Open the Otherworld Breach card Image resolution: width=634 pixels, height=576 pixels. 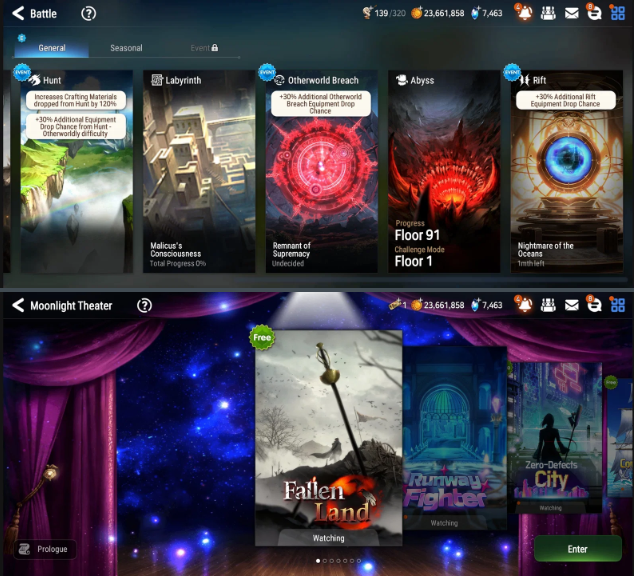tap(321, 171)
